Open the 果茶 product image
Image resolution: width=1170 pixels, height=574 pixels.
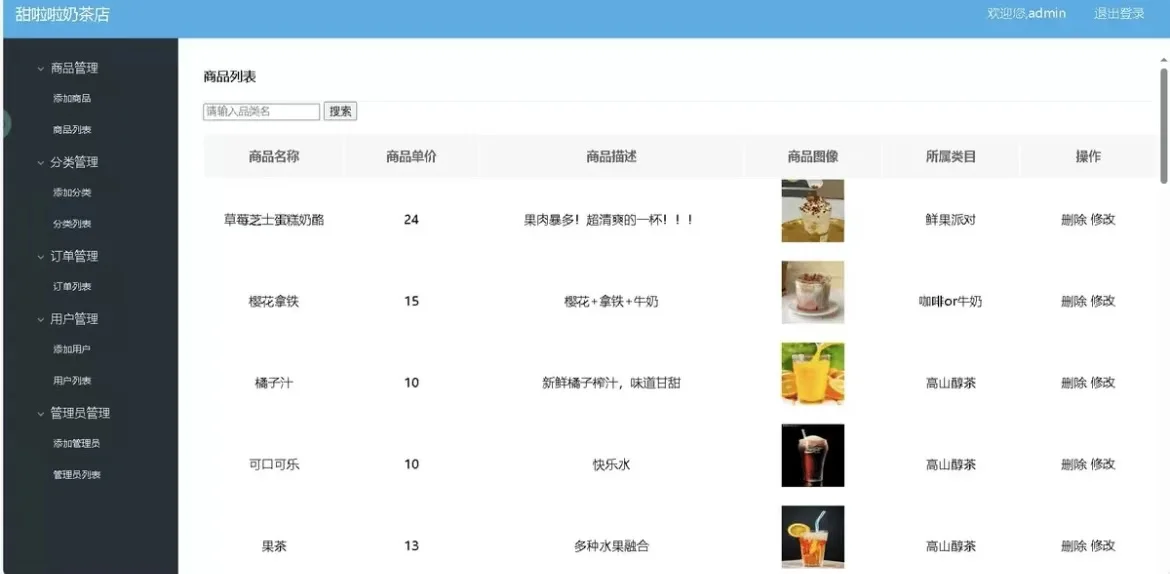coord(813,537)
